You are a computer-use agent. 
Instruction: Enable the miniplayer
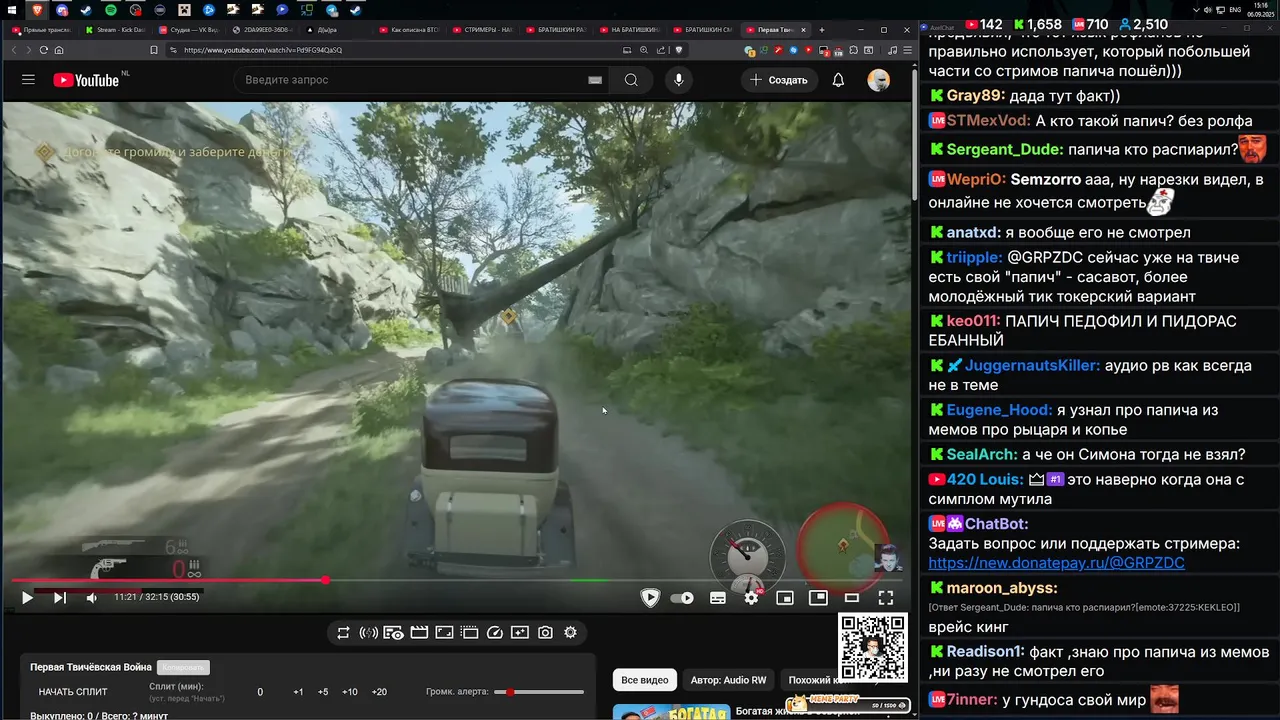pyautogui.click(x=785, y=598)
